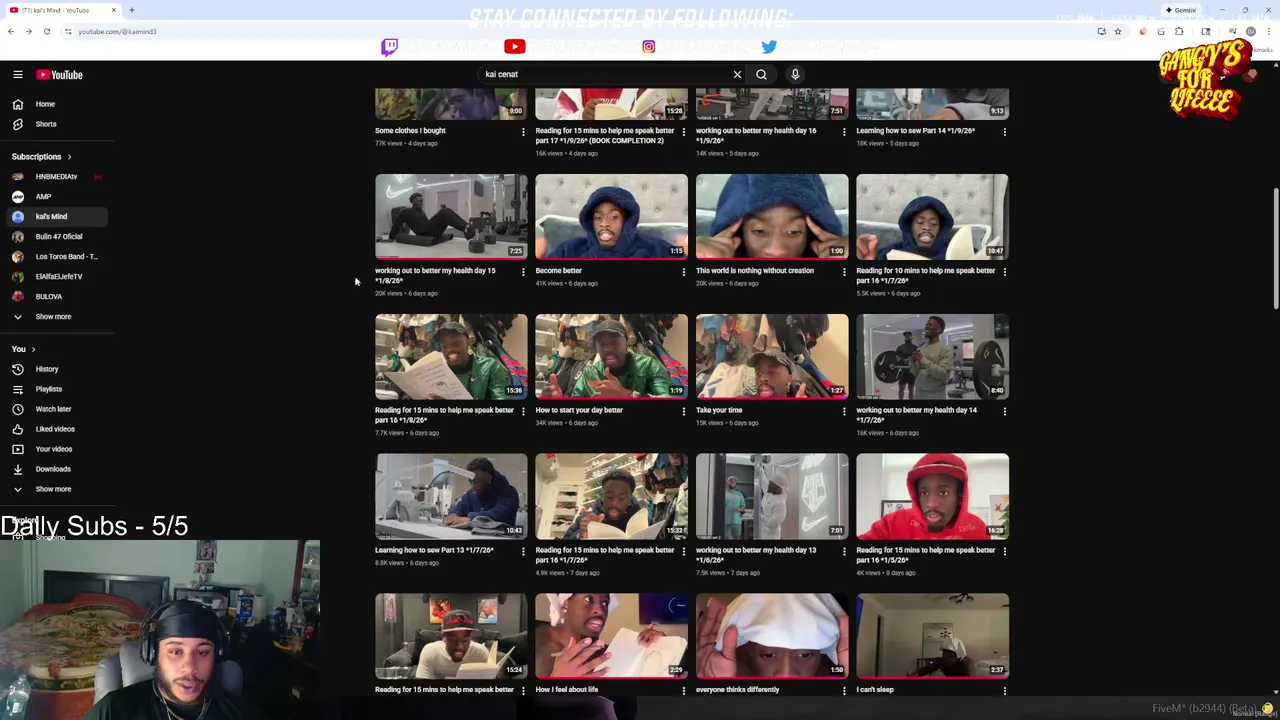Screen dimensions: 1280x720
Task: Play 'I can't sleep' thumbnail
Action: [x=932, y=637]
